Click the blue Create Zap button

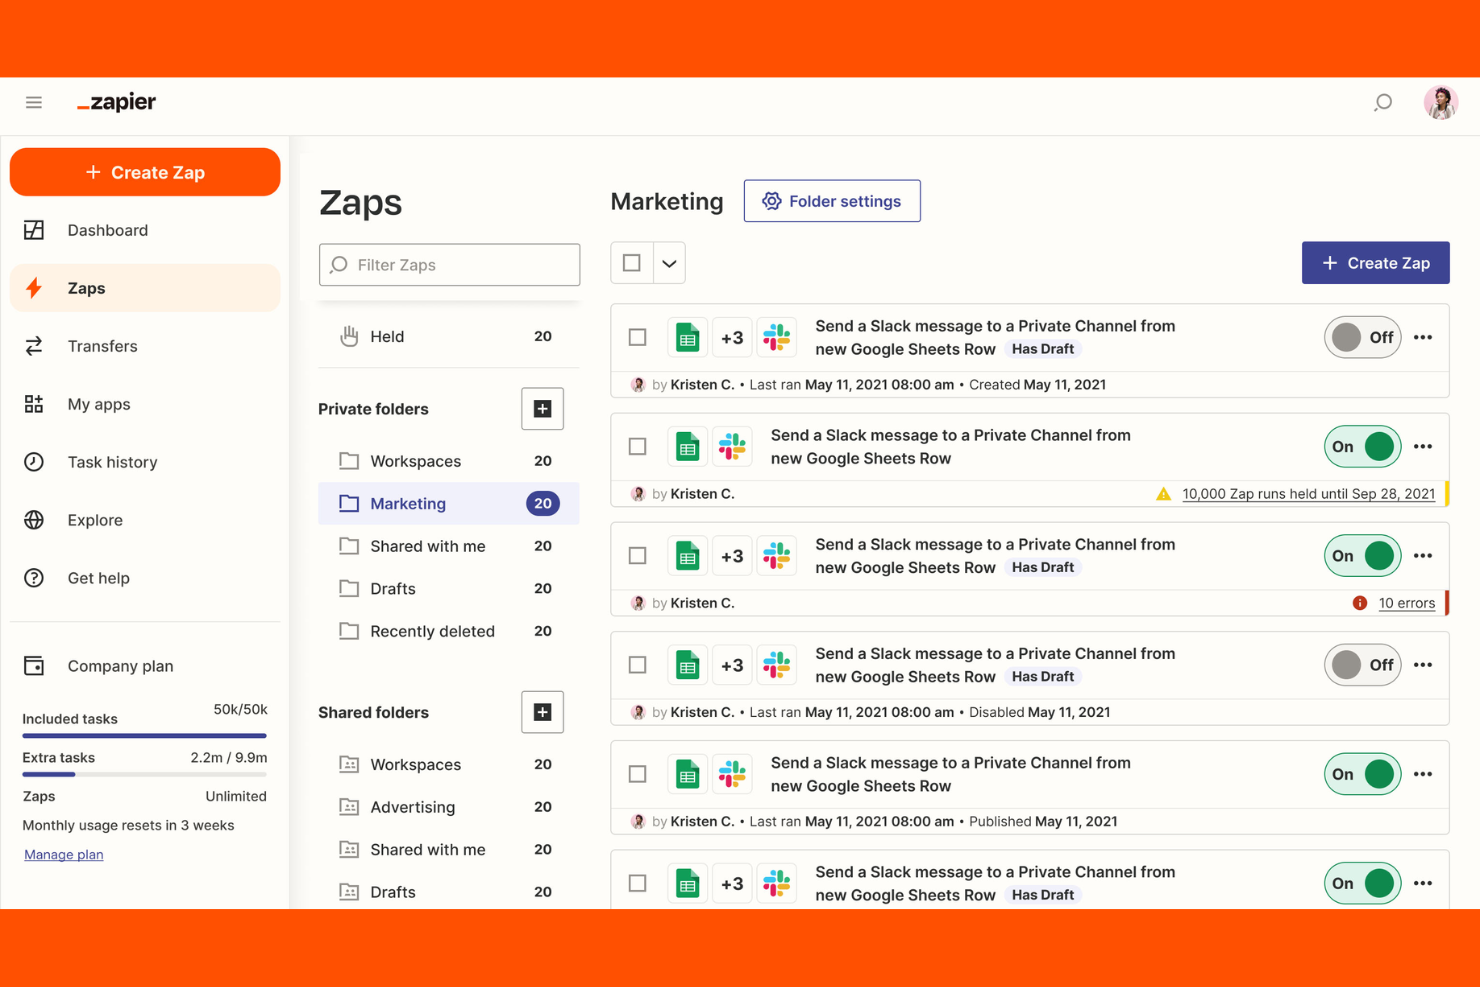[x=1375, y=263]
